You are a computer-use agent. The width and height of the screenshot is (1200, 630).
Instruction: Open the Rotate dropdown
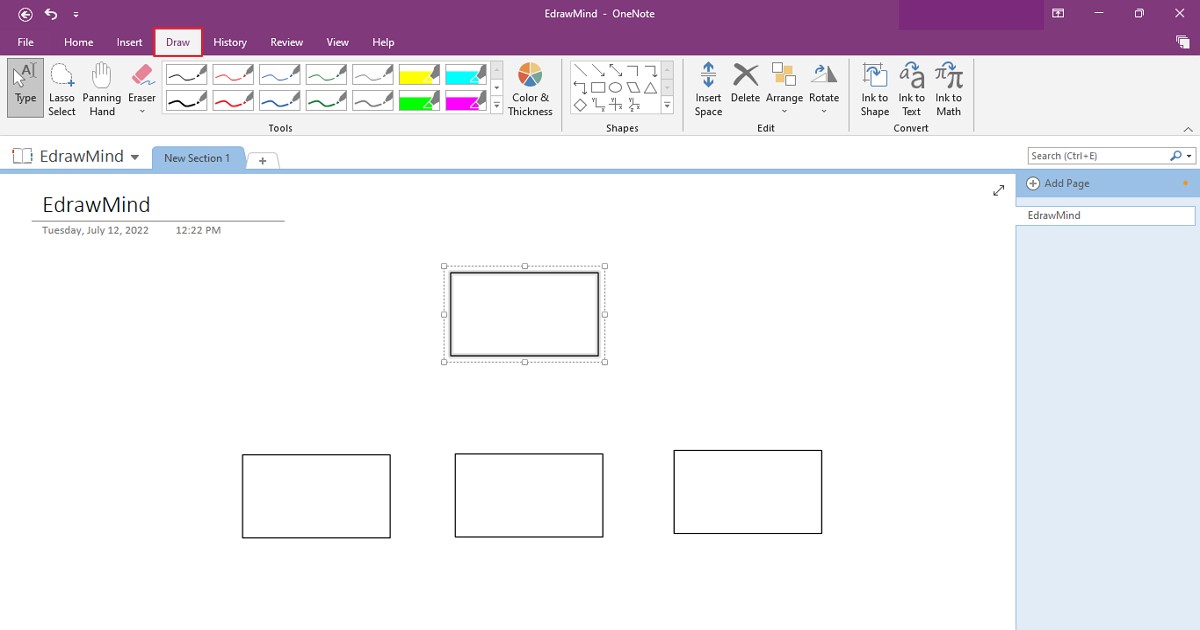point(824,88)
